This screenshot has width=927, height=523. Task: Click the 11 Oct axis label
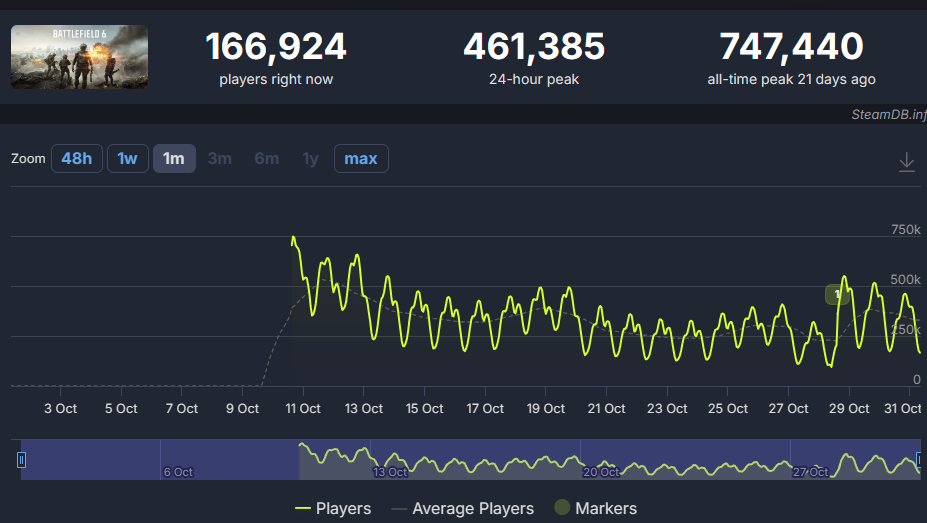click(x=303, y=408)
